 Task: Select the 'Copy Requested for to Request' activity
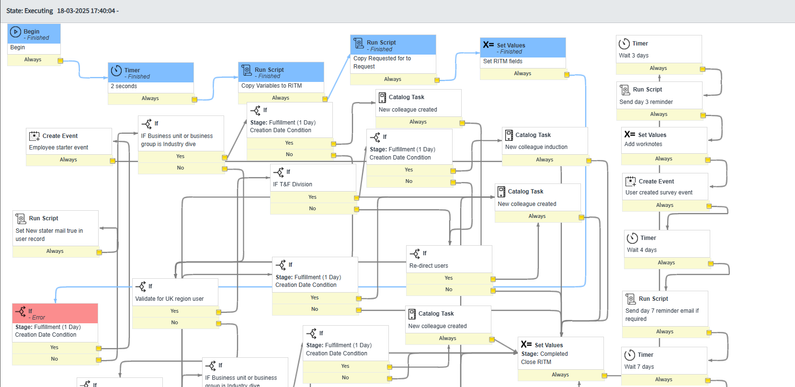point(393,60)
